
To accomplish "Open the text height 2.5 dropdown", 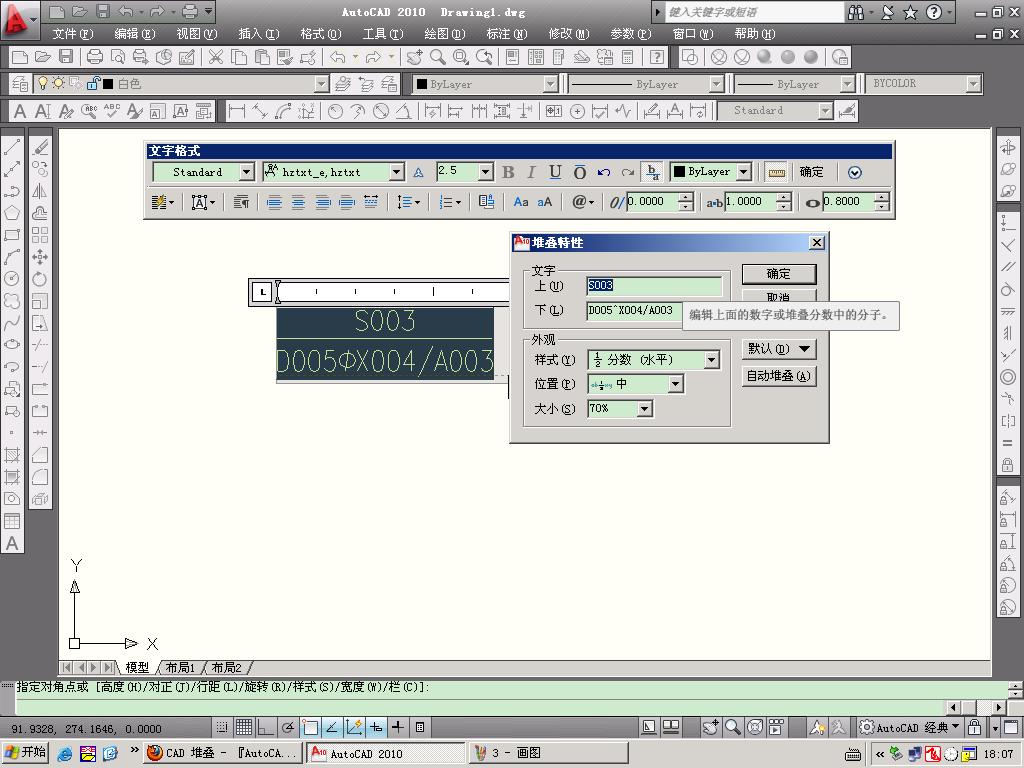I will coord(485,172).
